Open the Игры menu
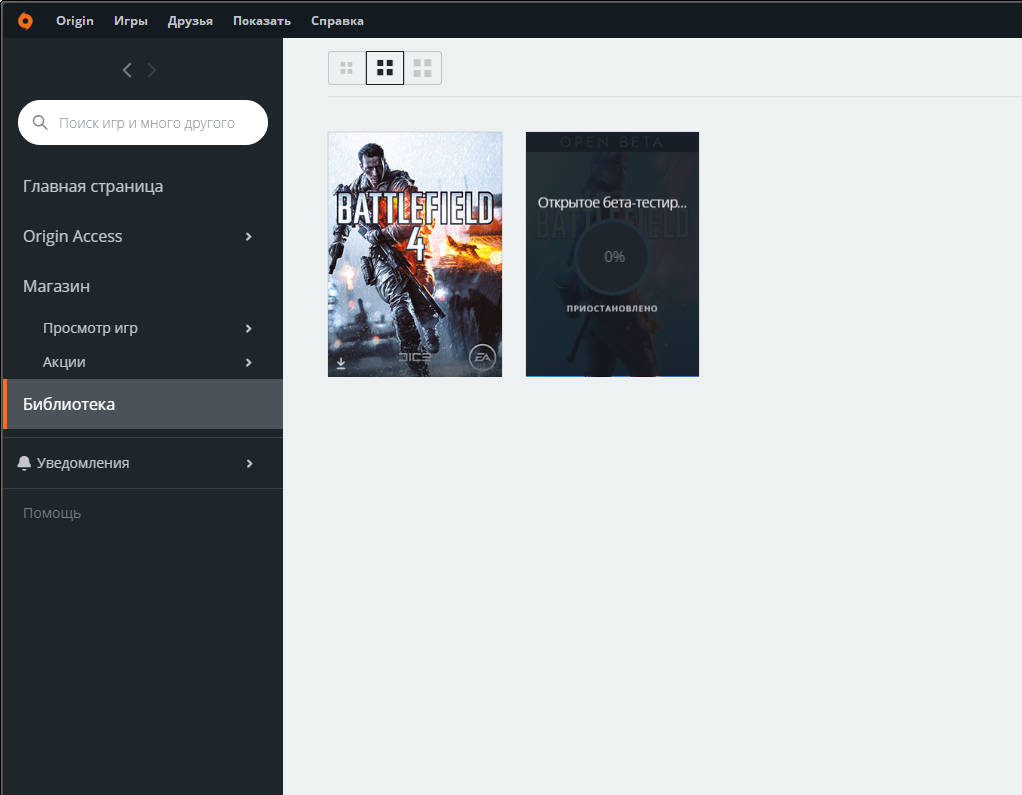The height and width of the screenshot is (795, 1022). (x=130, y=21)
